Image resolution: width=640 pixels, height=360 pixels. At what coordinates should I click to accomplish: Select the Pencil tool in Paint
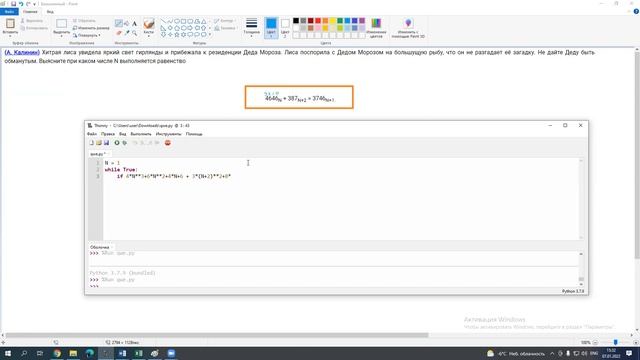pyautogui.click(x=119, y=23)
